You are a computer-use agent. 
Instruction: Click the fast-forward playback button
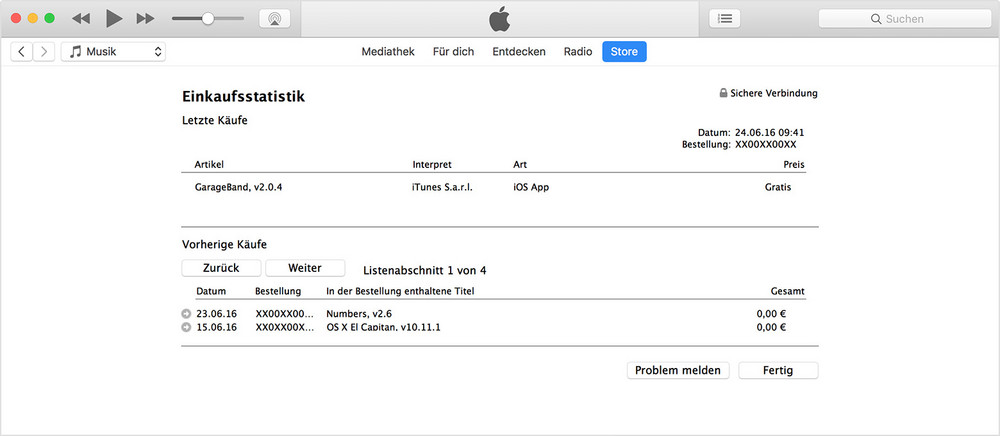click(145, 18)
